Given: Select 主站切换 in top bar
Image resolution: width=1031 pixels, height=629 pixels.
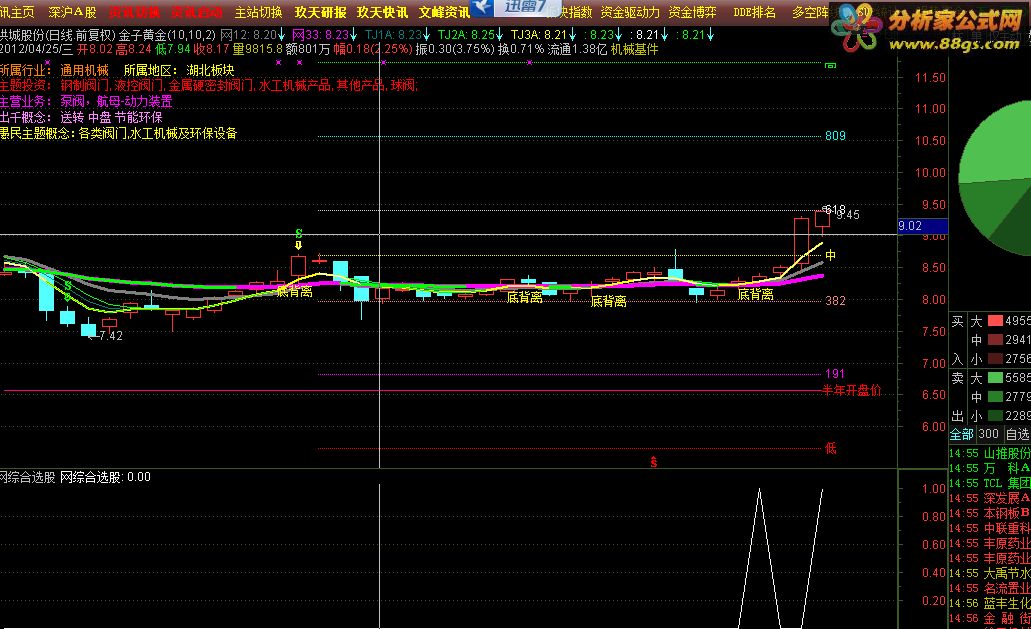Looking at the screenshot, I should (x=258, y=12).
